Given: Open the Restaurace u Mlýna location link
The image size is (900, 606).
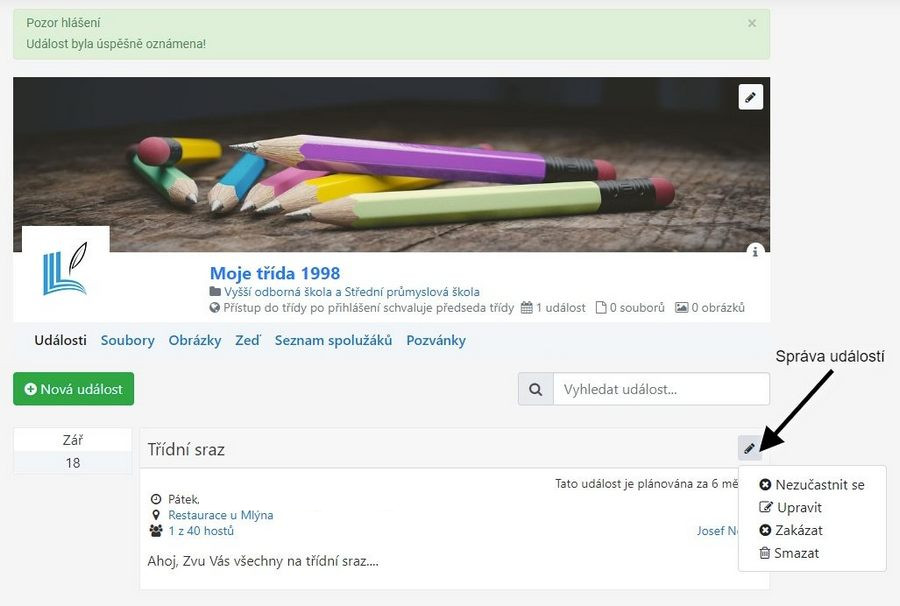Looking at the screenshot, I should tap(220, 515).
